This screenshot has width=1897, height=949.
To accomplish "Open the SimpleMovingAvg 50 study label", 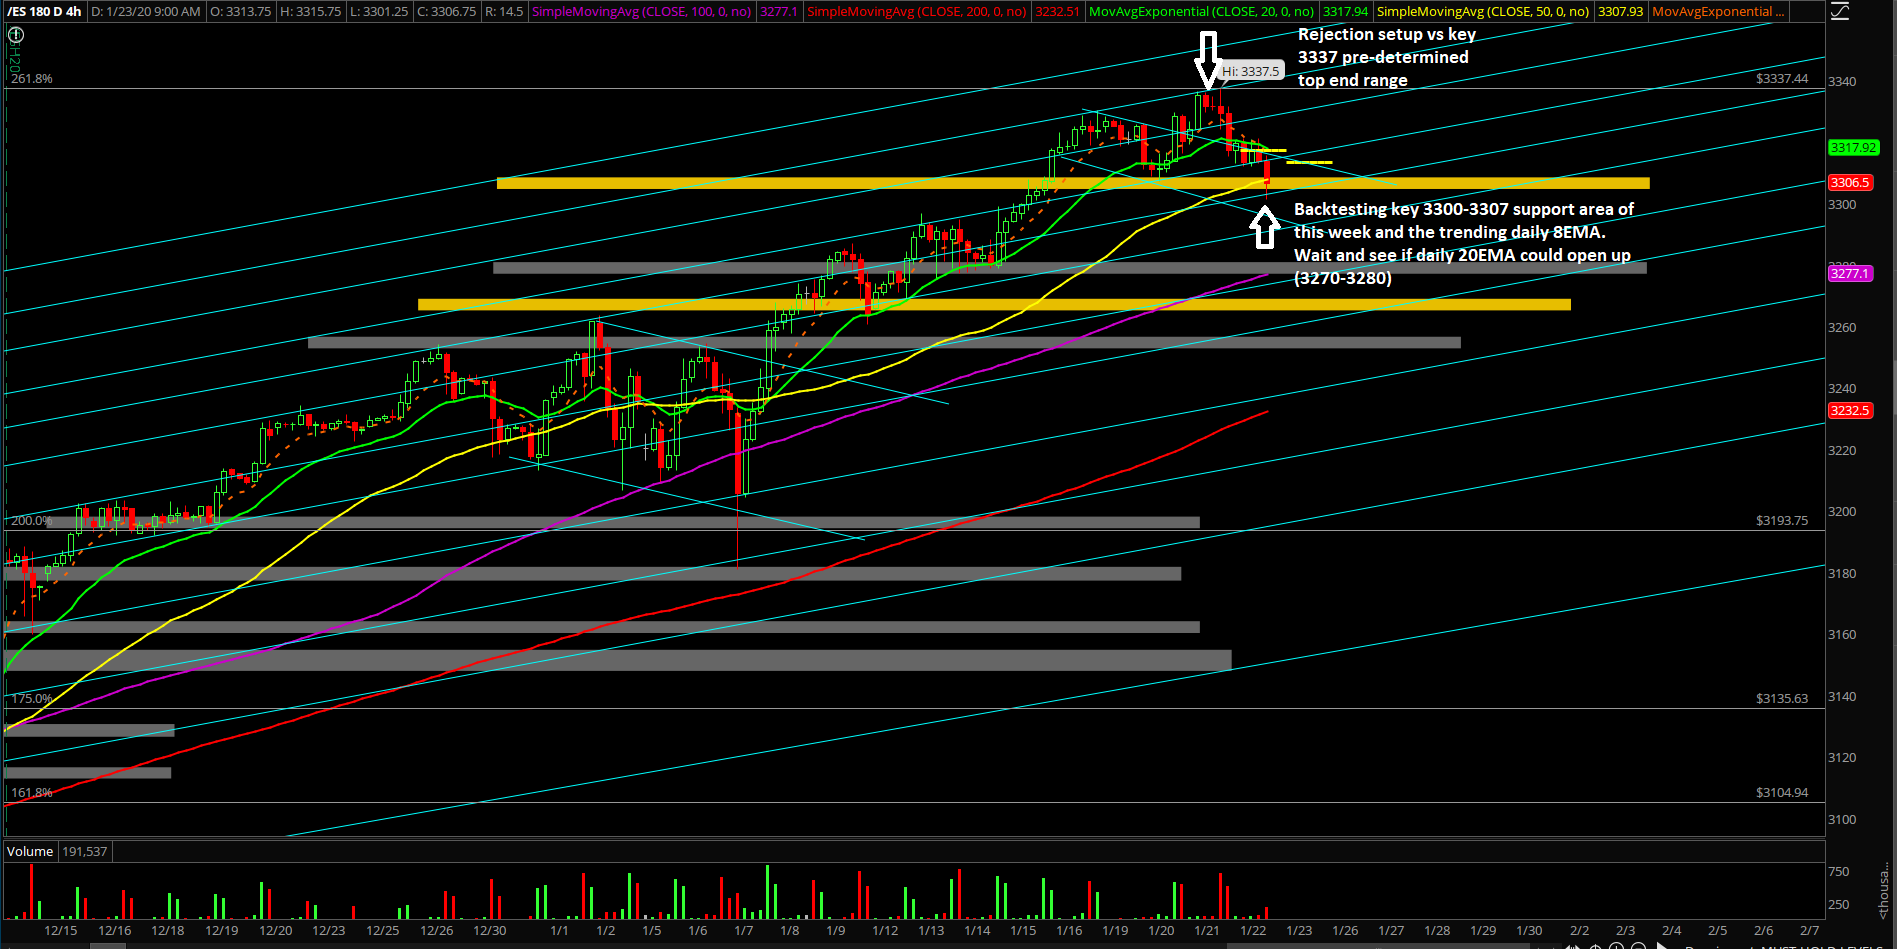I will pyautogui.click(x=1483, y=12).
